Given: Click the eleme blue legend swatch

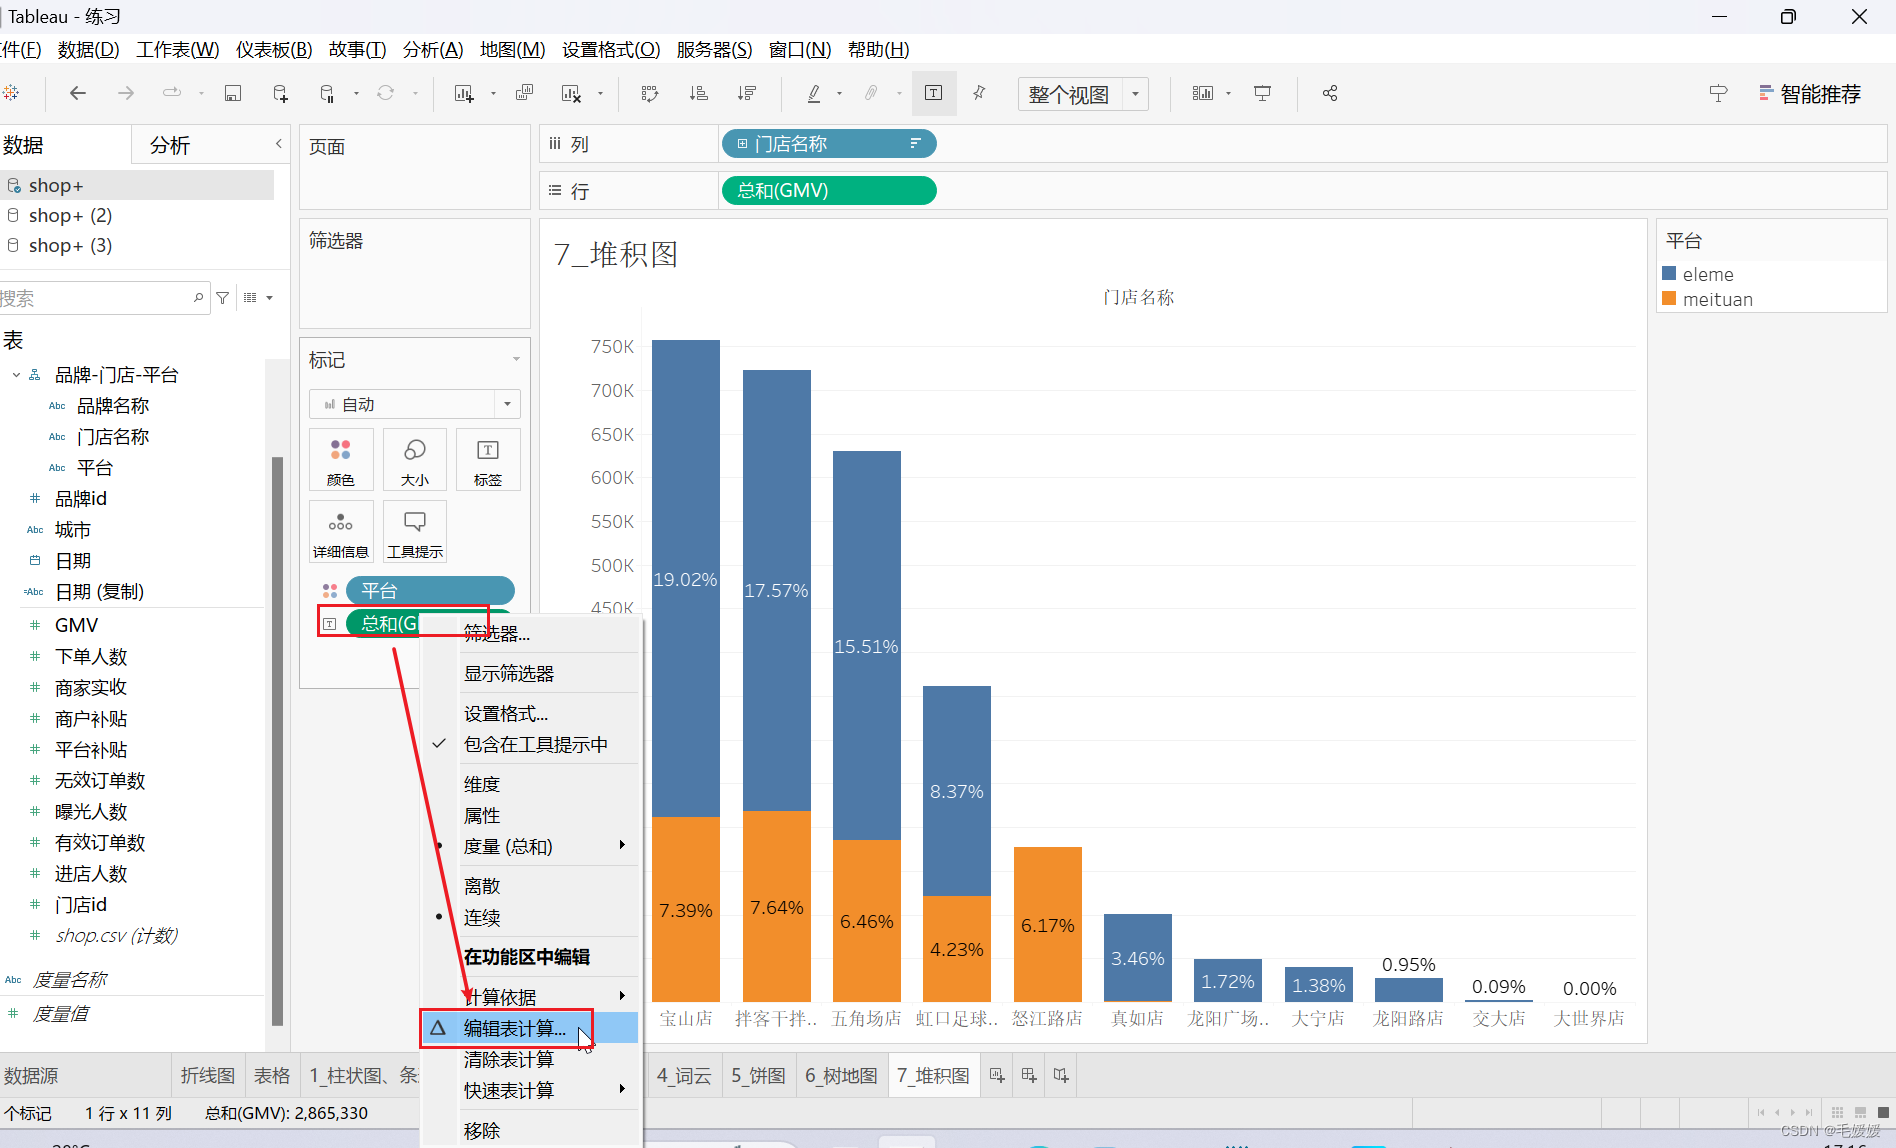Looking at the screenshot, I should 1669,273.
